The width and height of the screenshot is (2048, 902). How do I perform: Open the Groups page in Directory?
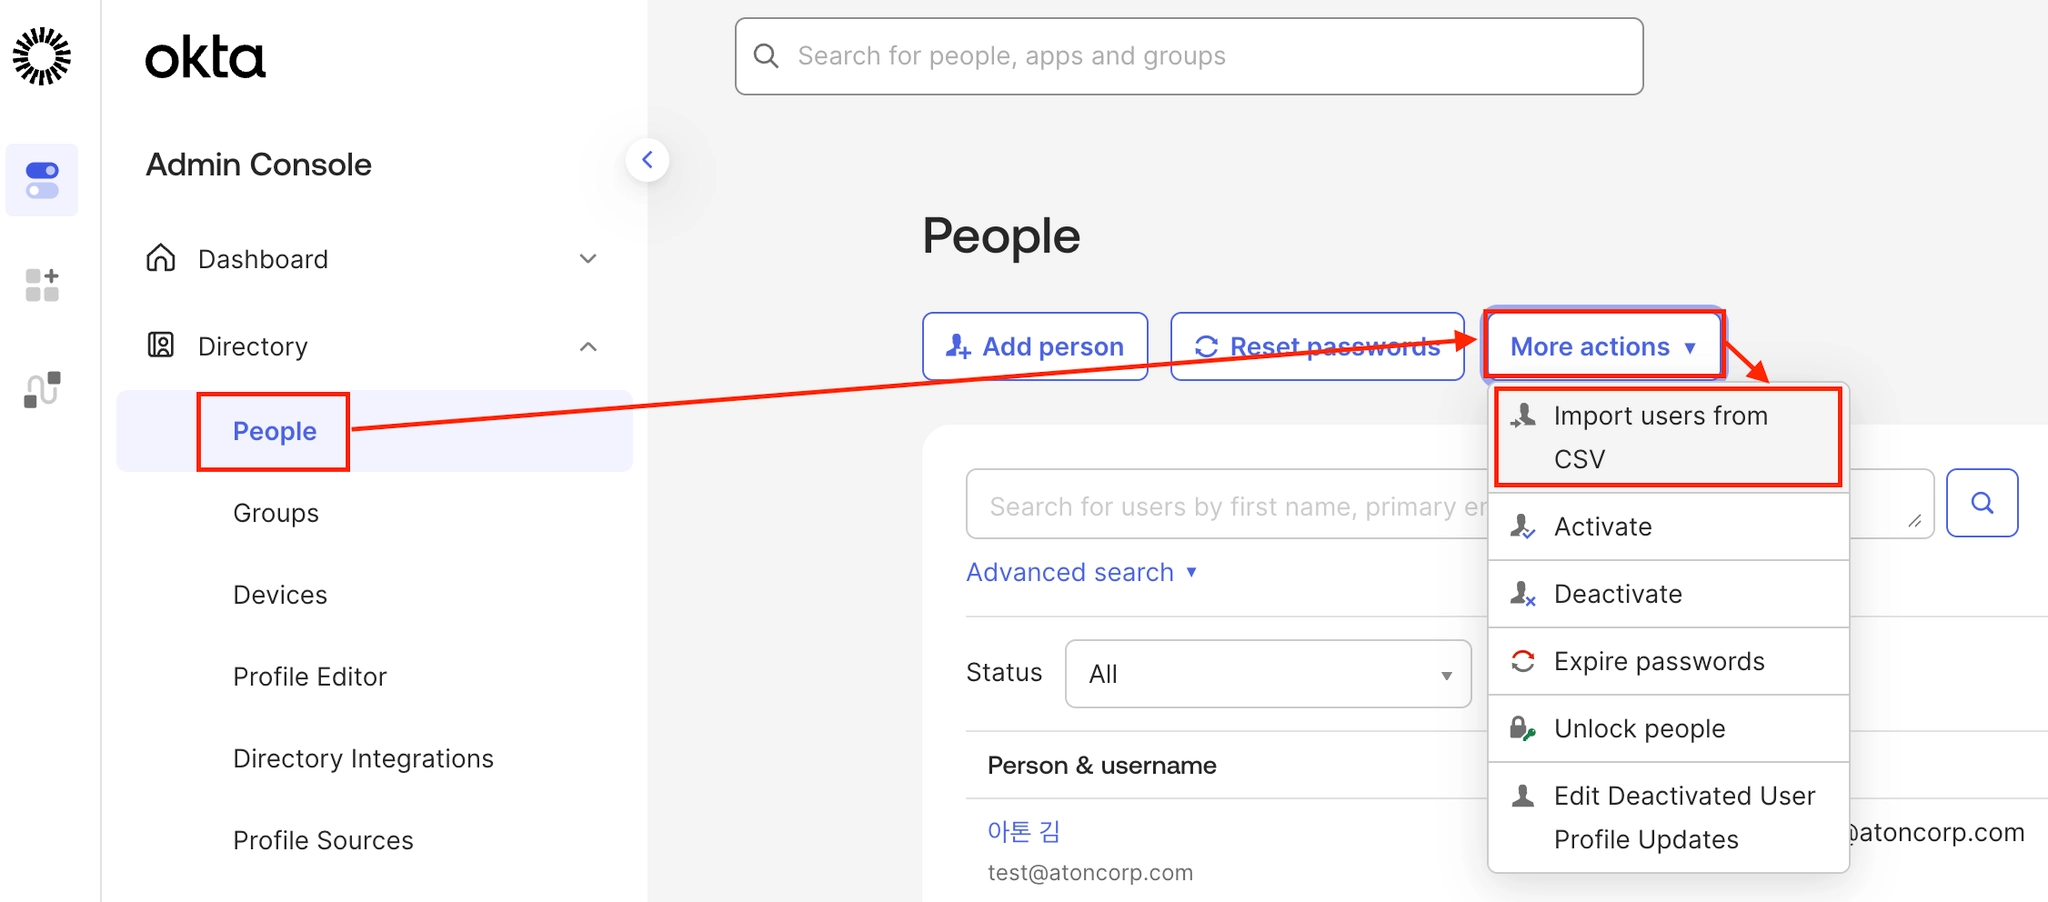tap(276, 513)
